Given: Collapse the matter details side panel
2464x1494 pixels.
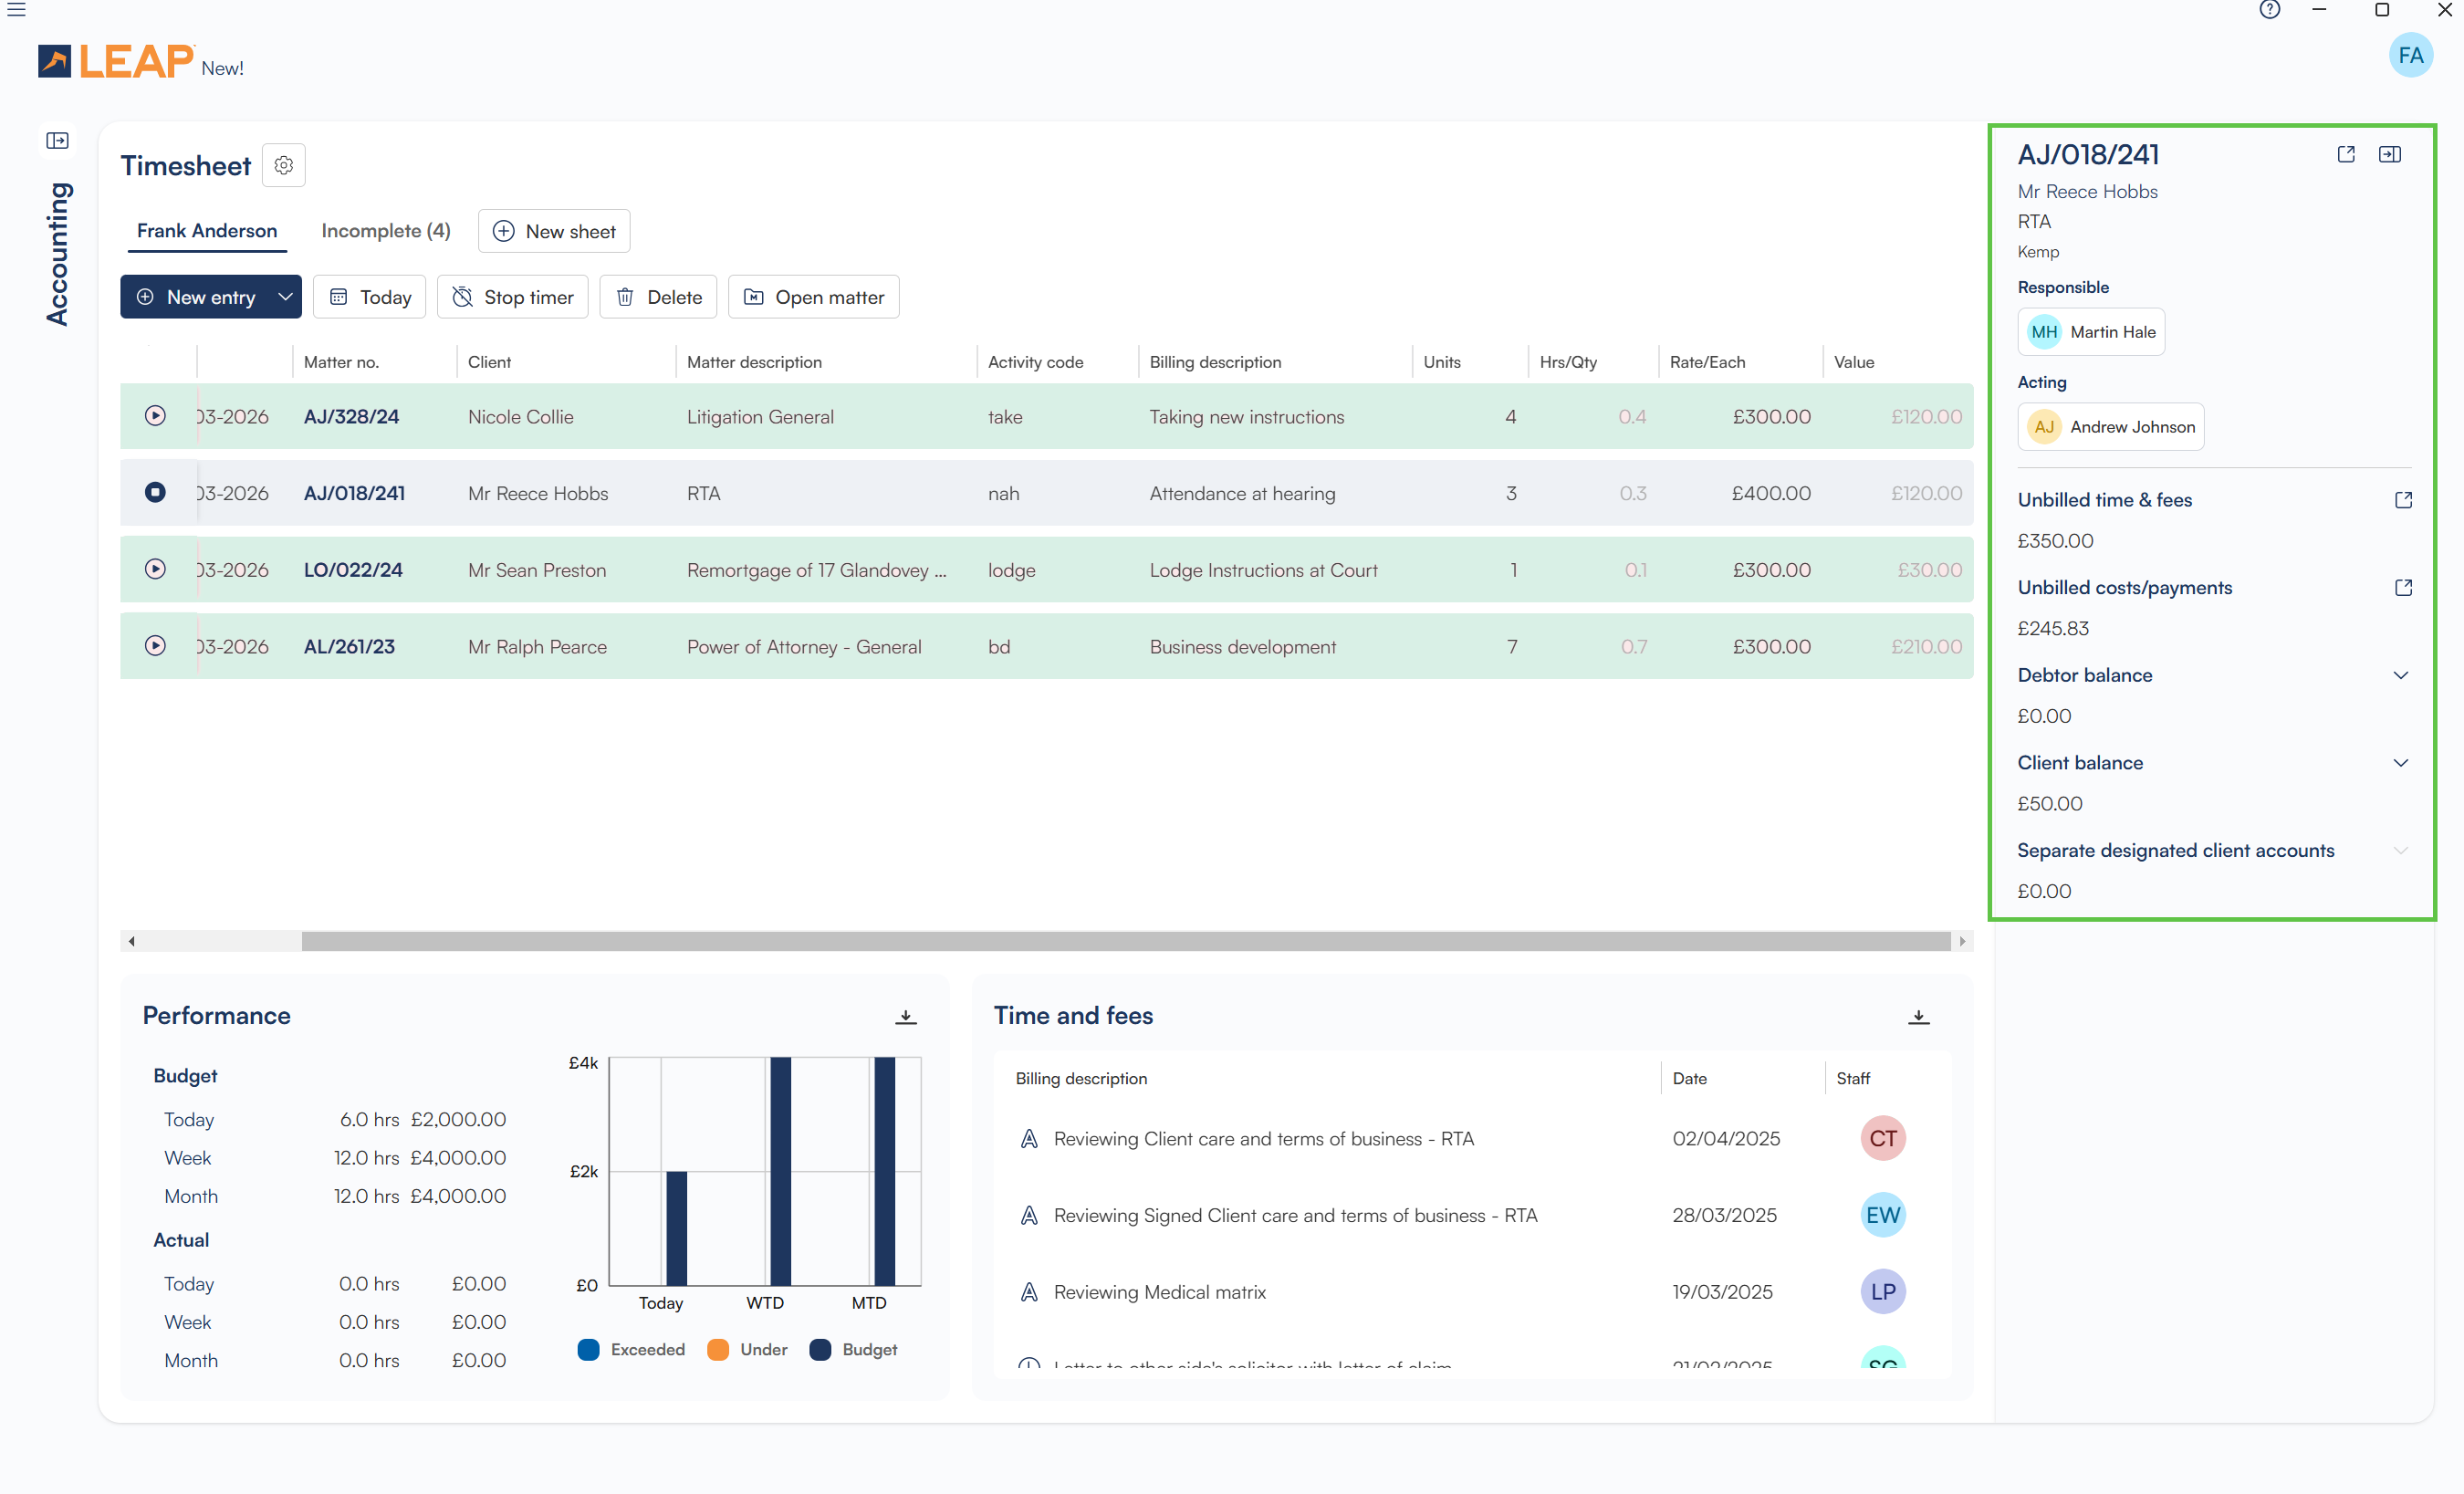Looking at the screenshot, I should pos(2389,154).
